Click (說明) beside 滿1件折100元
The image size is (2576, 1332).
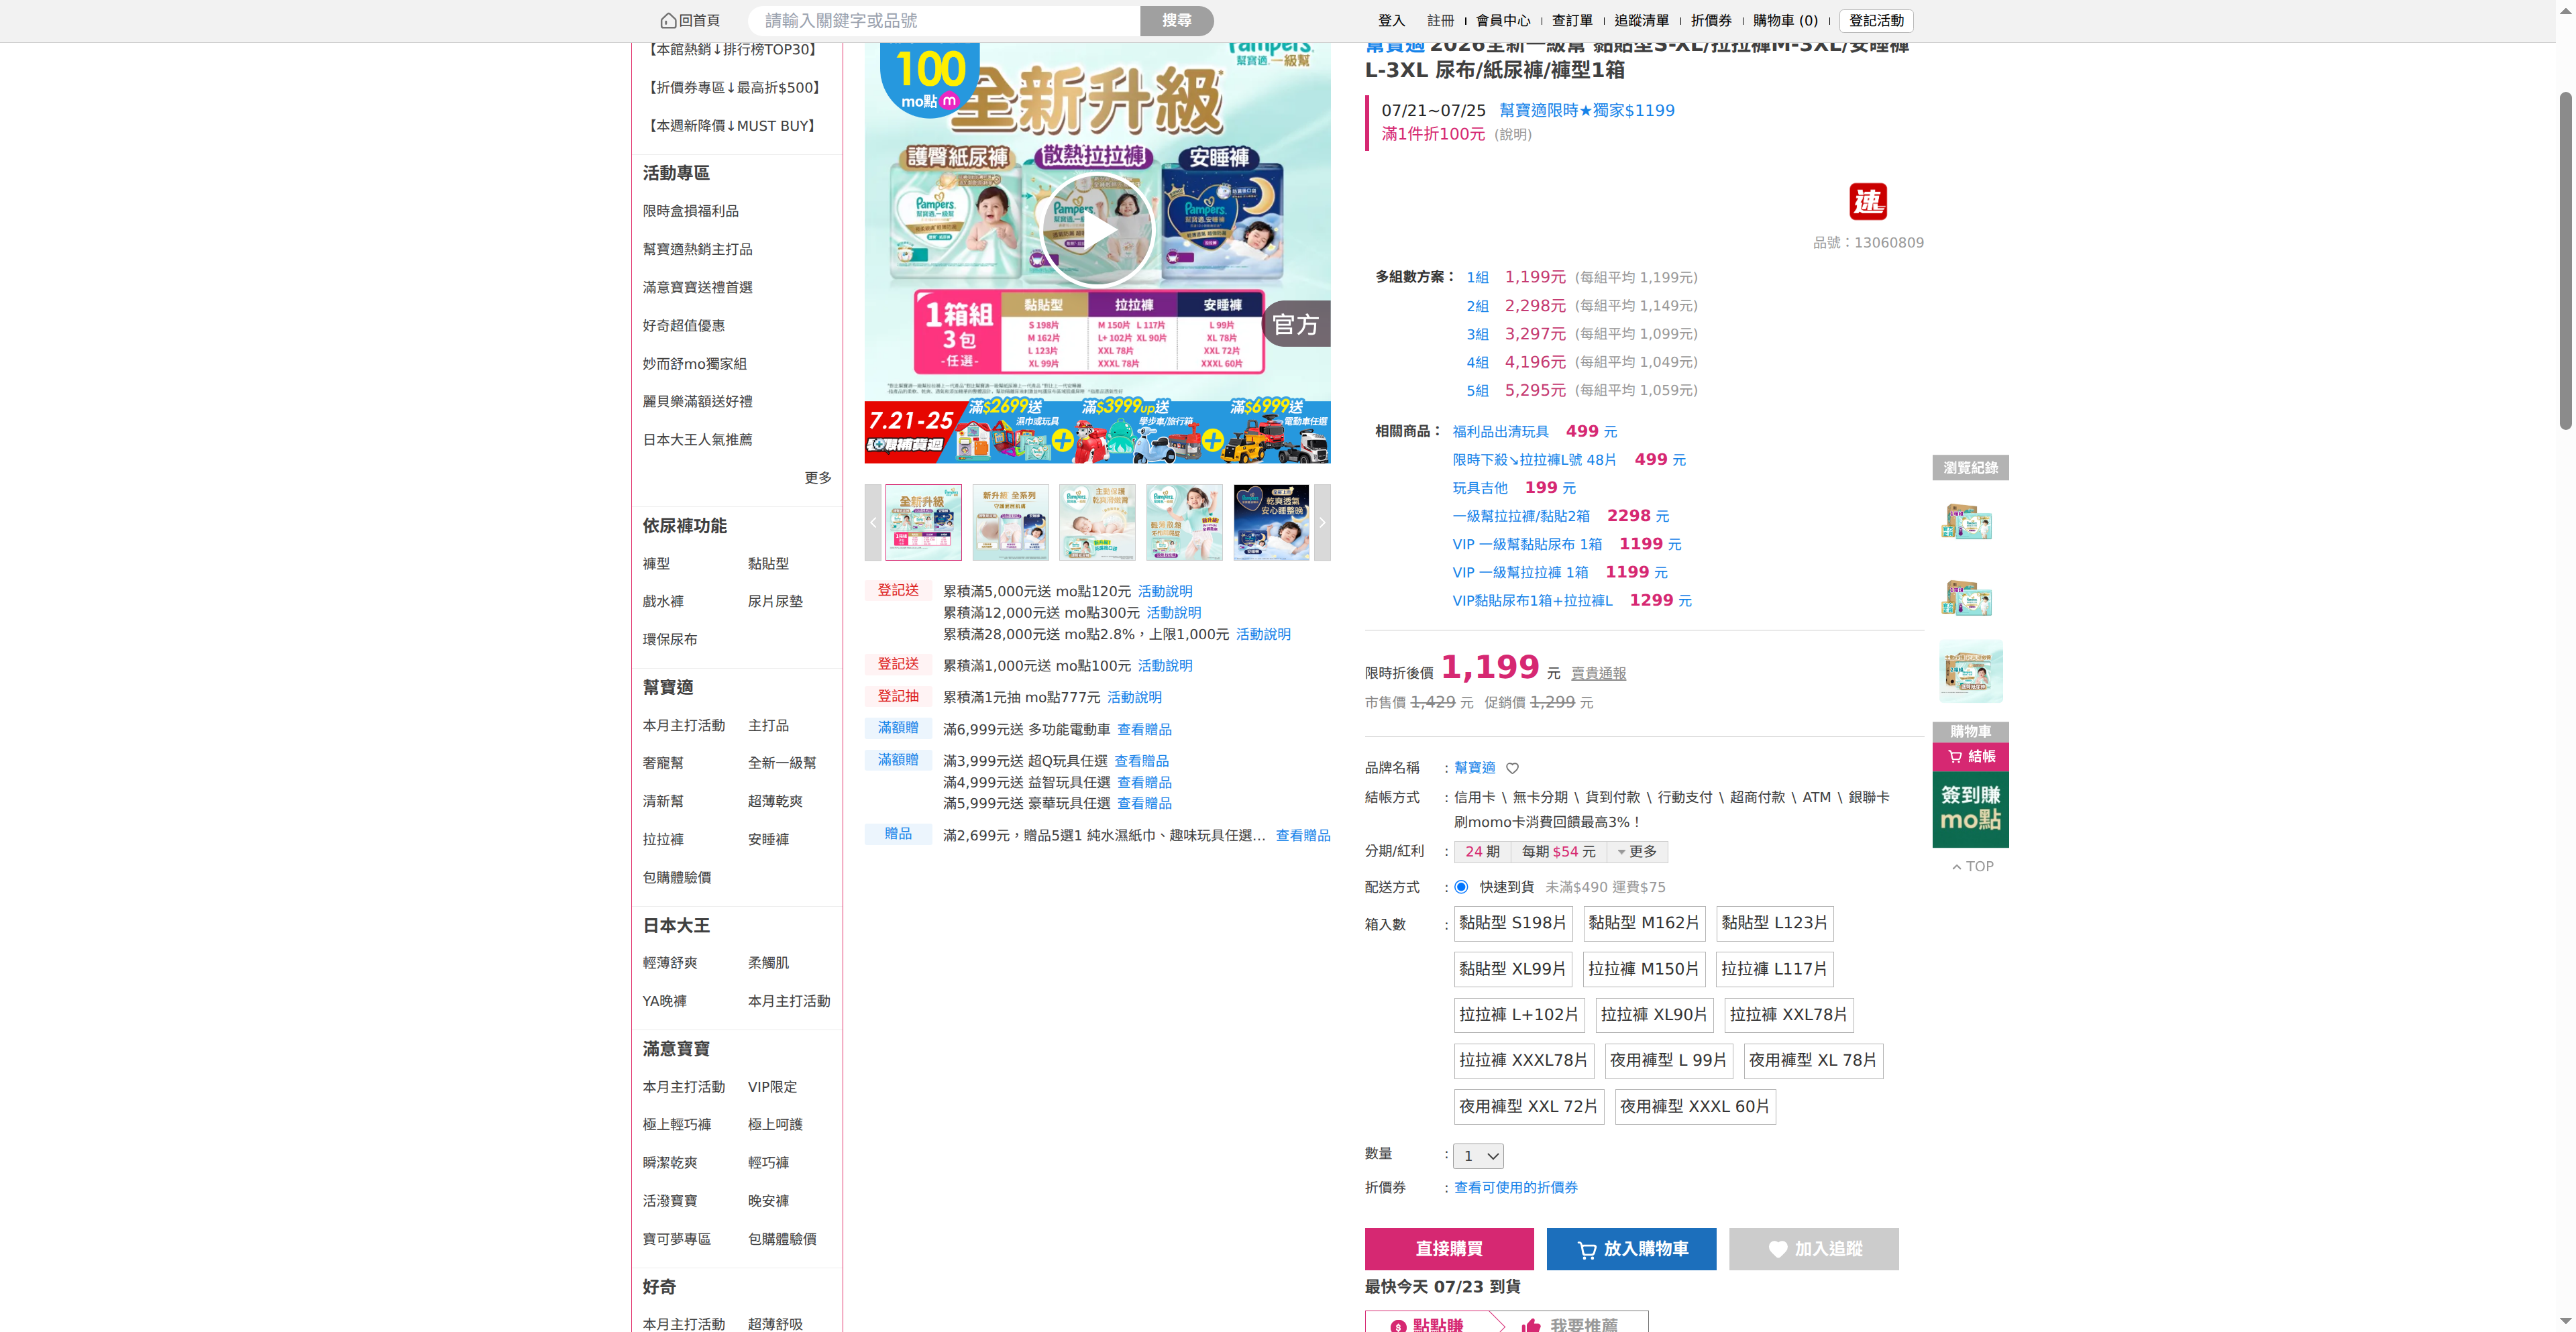pos(1512,135)
